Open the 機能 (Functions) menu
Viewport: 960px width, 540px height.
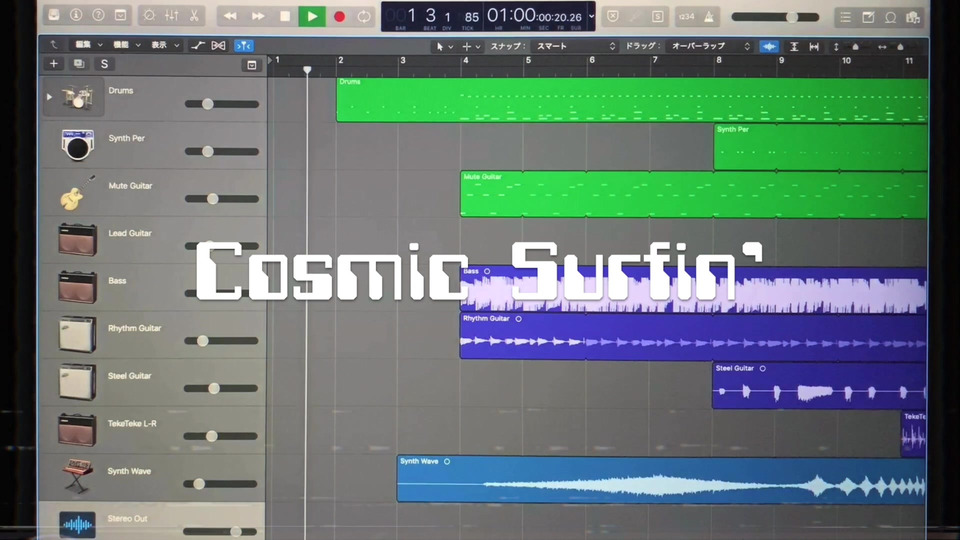[x=127, y=45]
